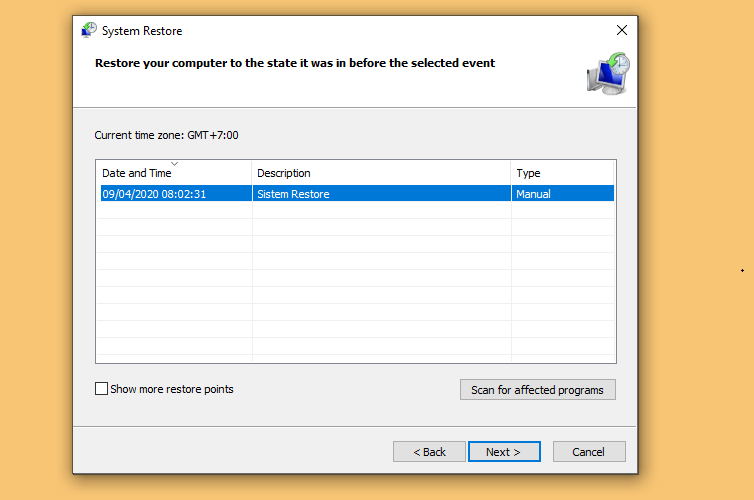Click the restore computer clock icon
Image resolution: width=754 pixels, height=500 pixels.
608,74
